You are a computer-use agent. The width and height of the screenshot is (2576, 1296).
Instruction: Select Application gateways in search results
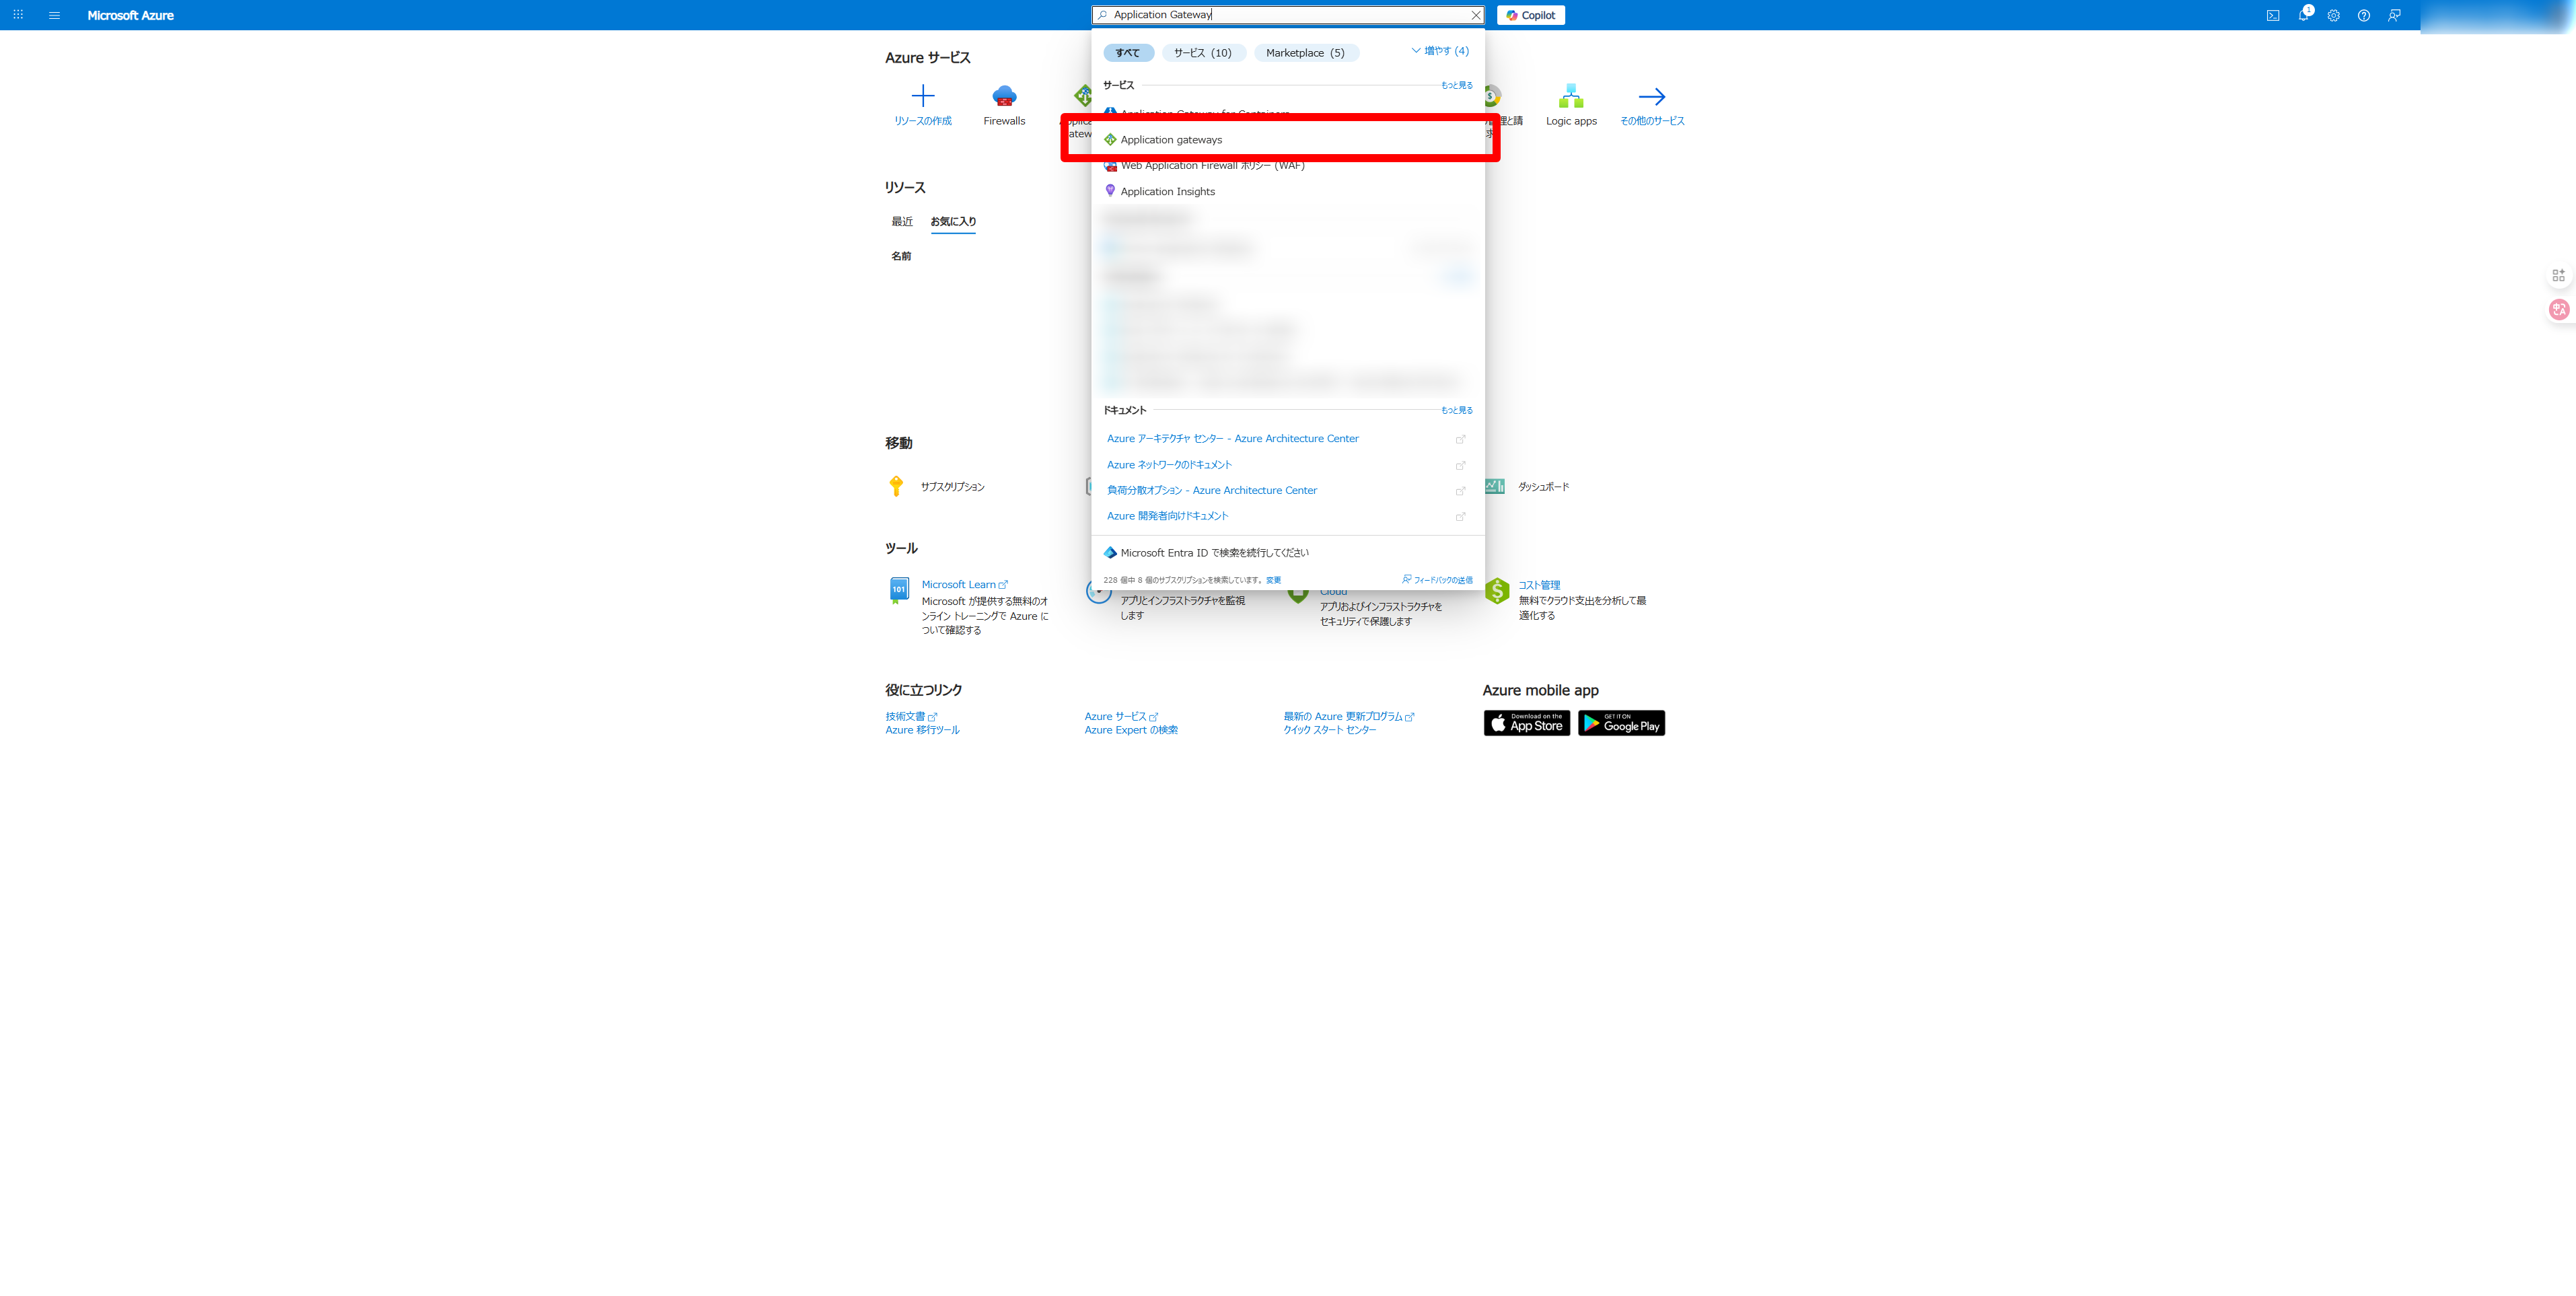point(1171,140)
